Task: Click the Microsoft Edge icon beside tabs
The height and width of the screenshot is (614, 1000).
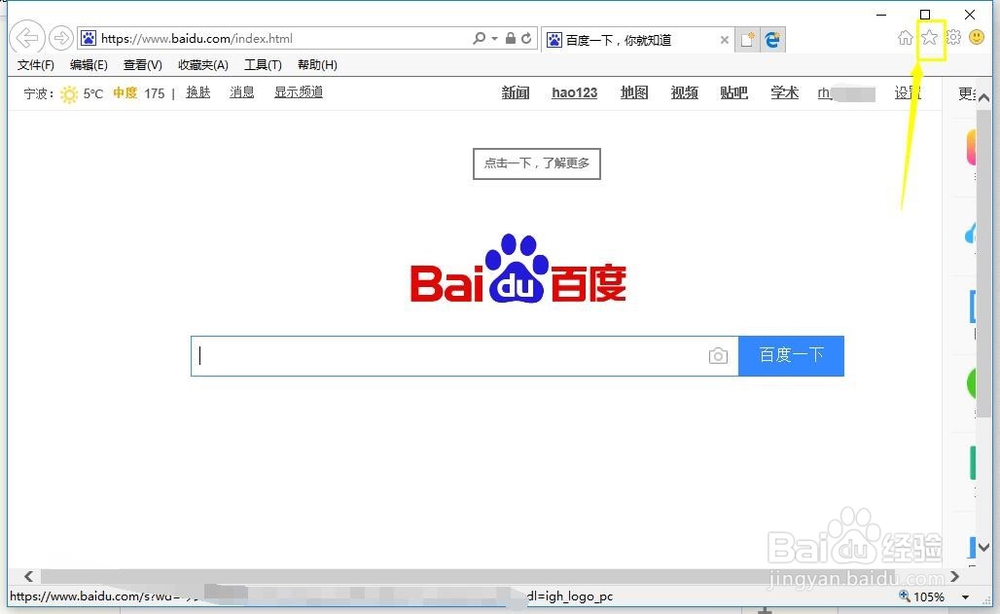Action: click(772, 40)
